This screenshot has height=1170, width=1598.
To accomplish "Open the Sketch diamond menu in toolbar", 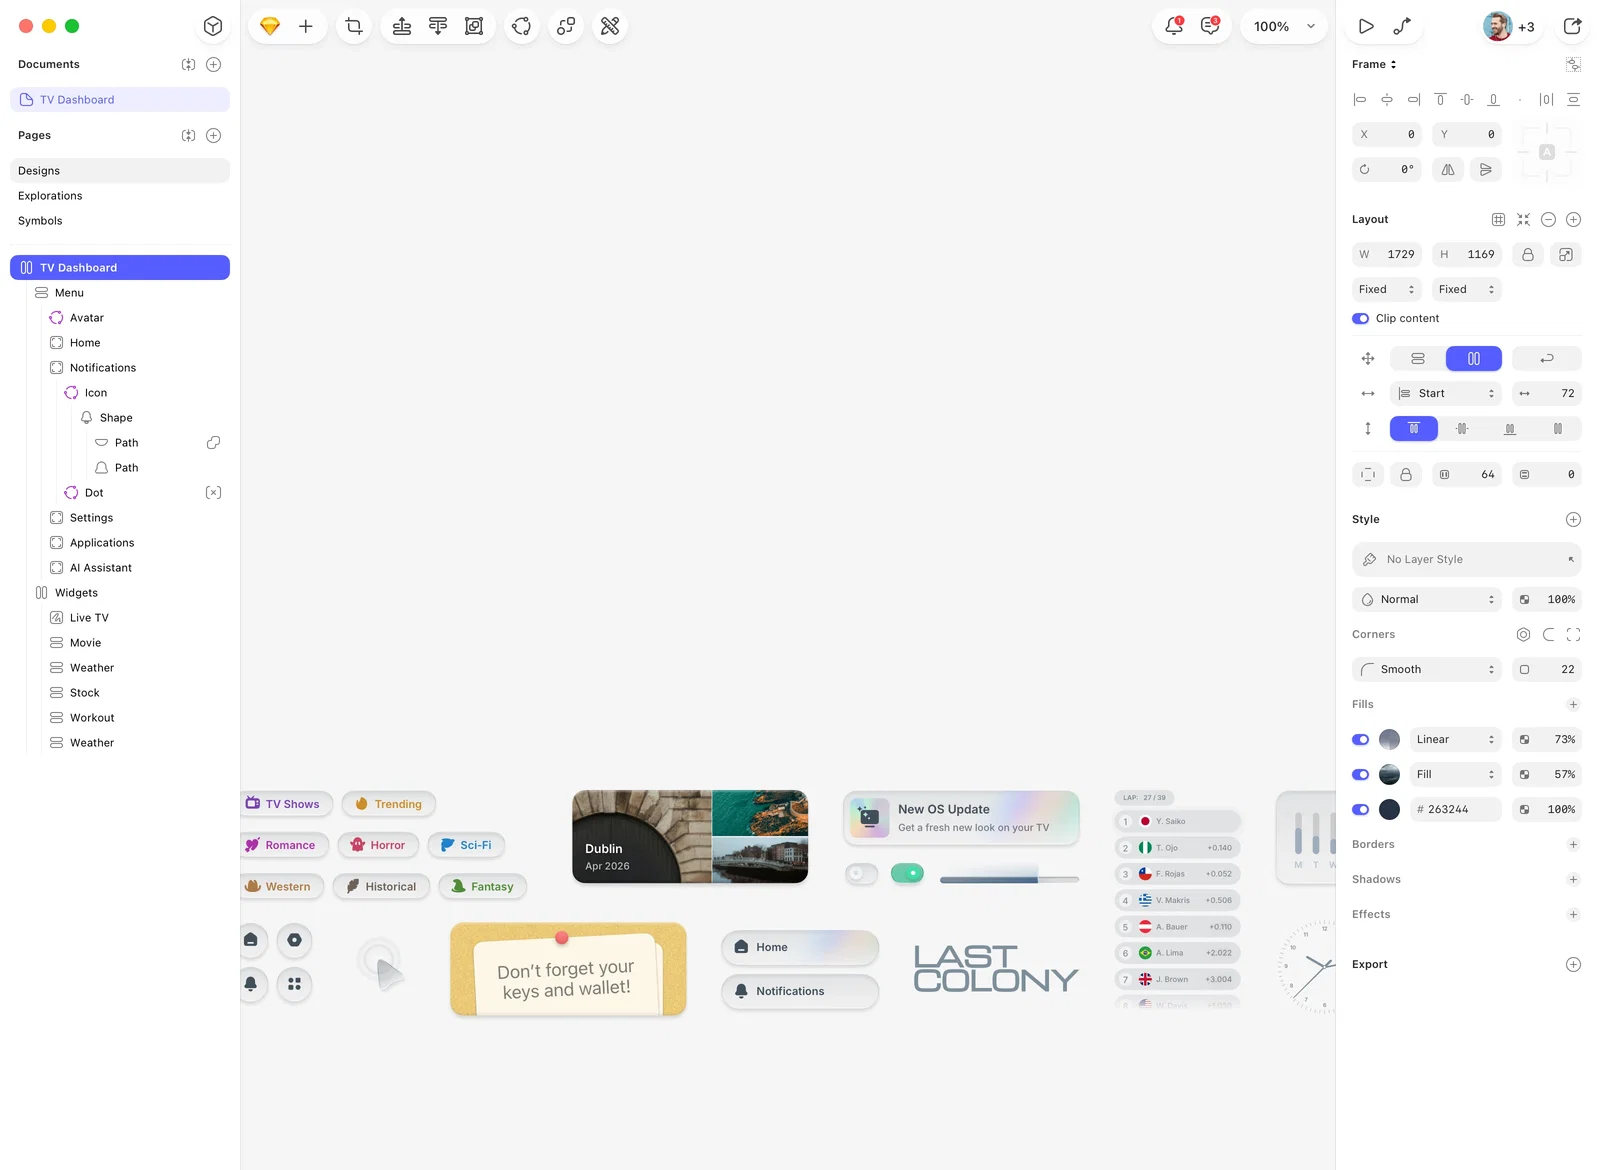I will [269, 26].
